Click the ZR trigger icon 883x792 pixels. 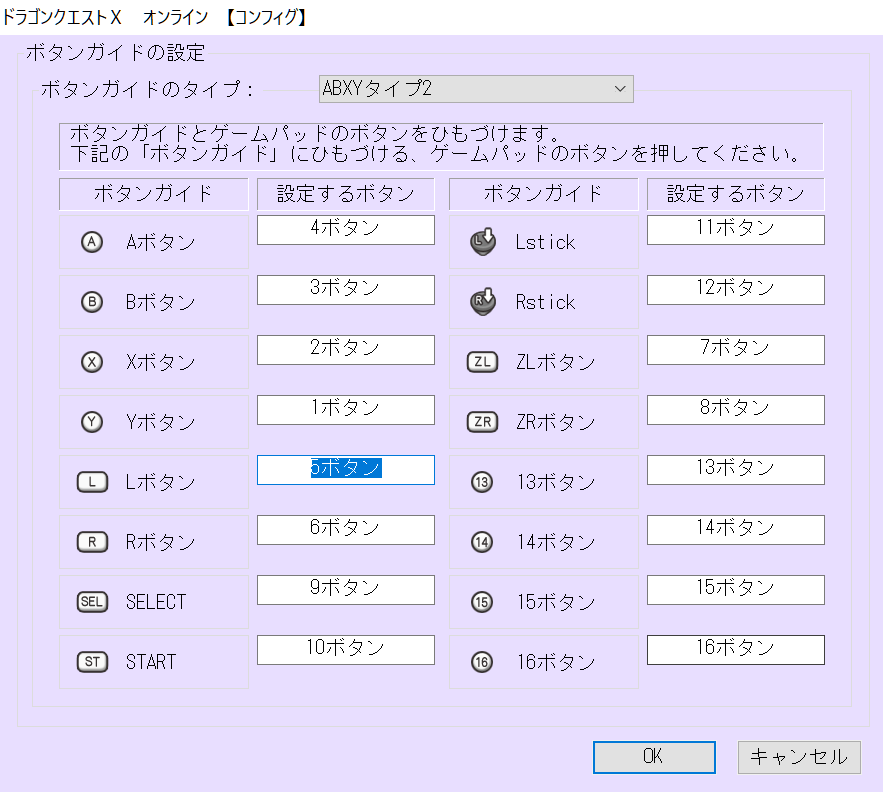pos(483,422)
